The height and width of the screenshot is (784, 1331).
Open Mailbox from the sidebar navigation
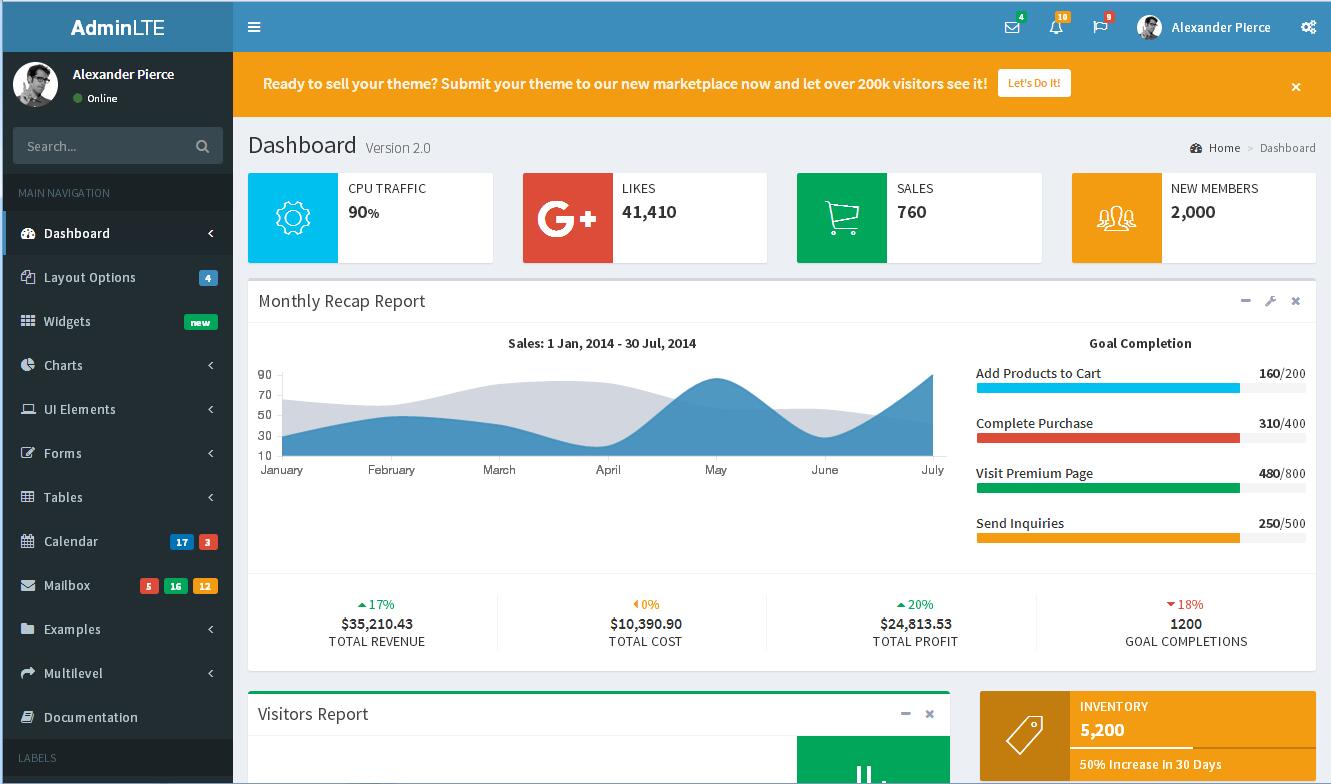click(67, 585)
